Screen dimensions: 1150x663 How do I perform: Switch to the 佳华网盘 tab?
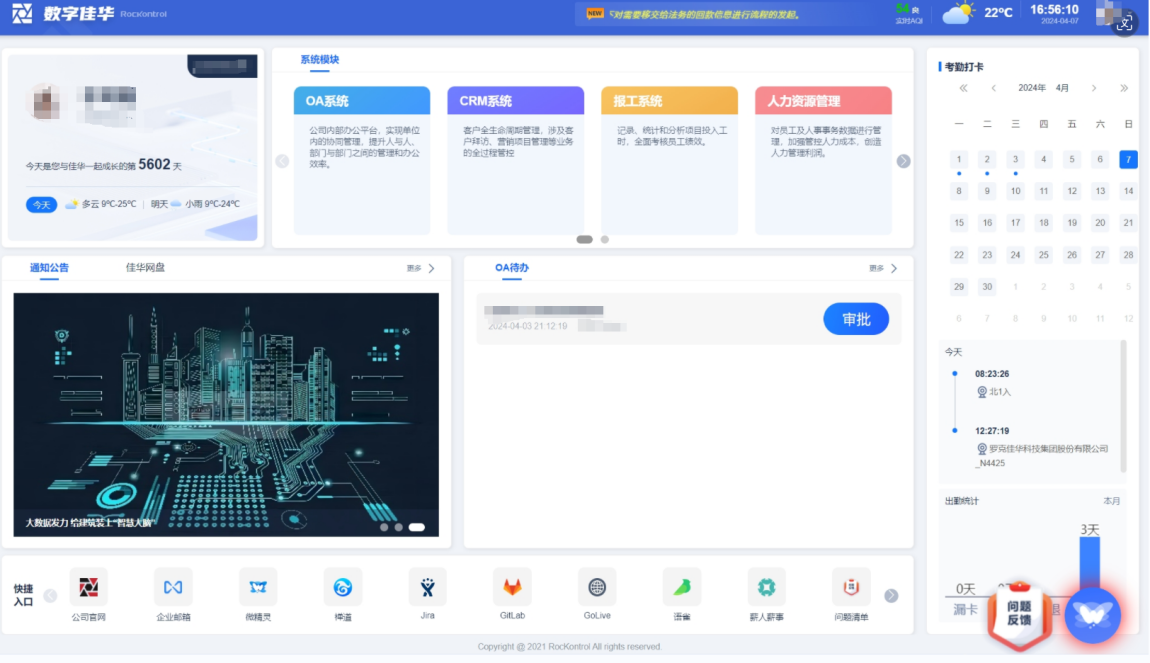click(145, 268)
